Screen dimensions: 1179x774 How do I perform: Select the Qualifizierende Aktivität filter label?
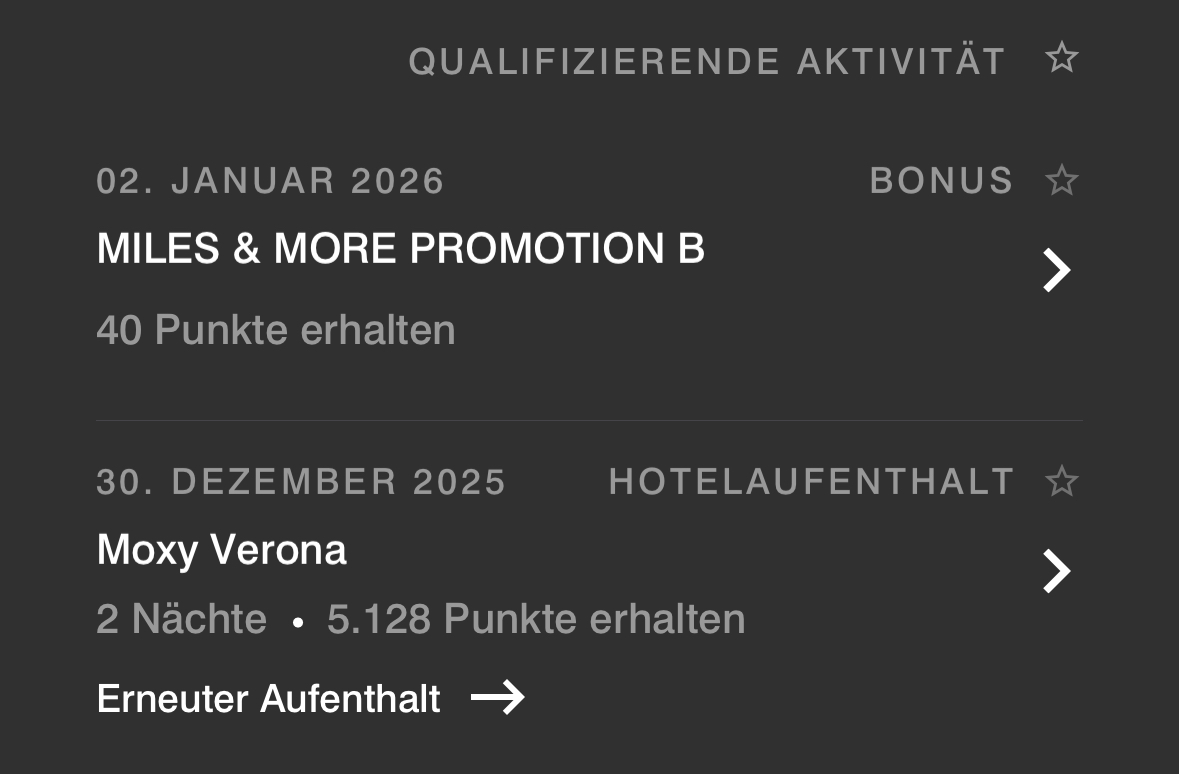[706, 62]
